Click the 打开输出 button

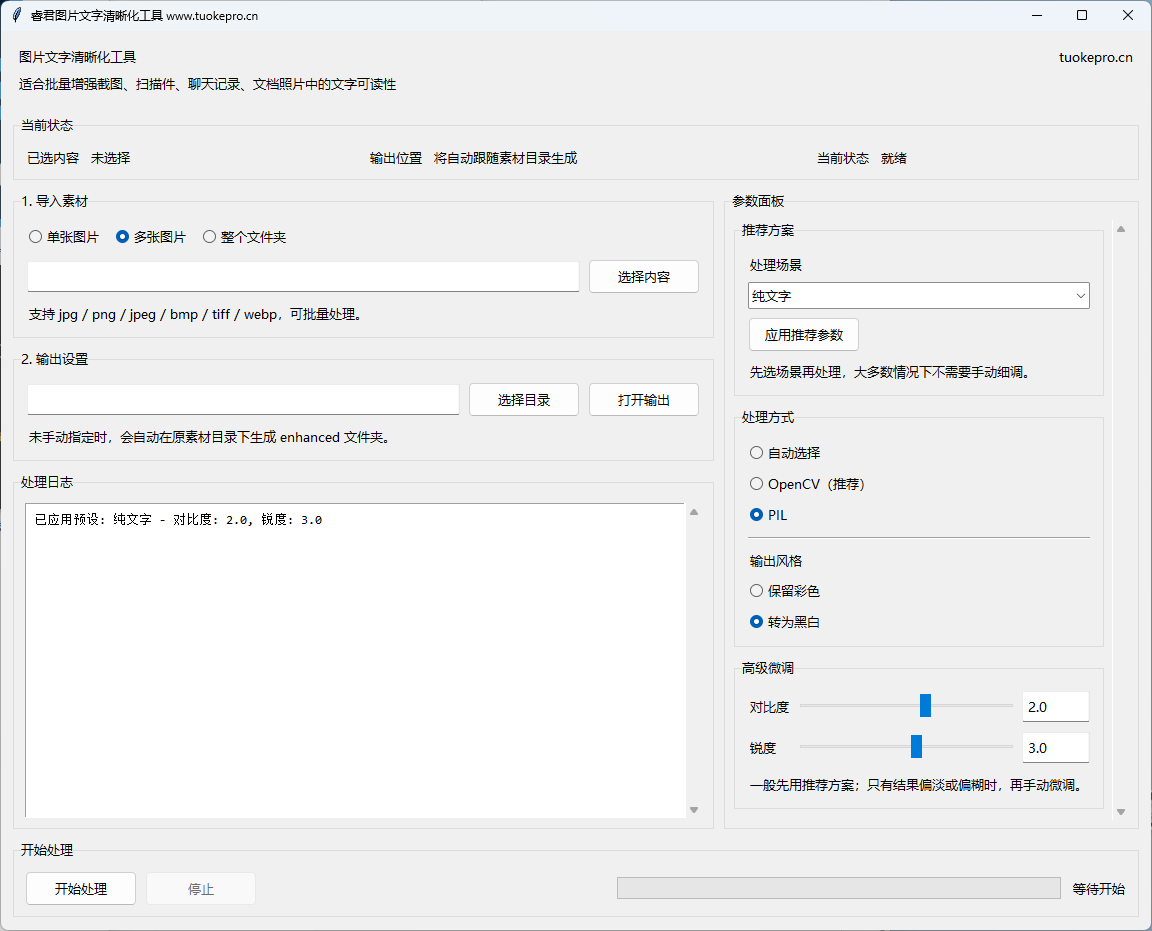pyautogui.click(x=644, y=400)
